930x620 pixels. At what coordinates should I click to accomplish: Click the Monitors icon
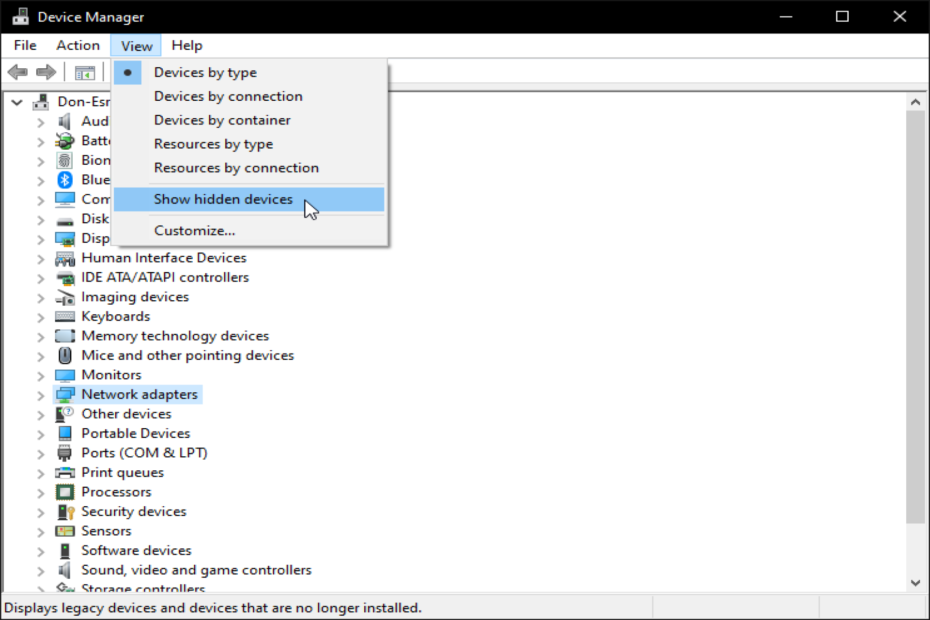65,375
